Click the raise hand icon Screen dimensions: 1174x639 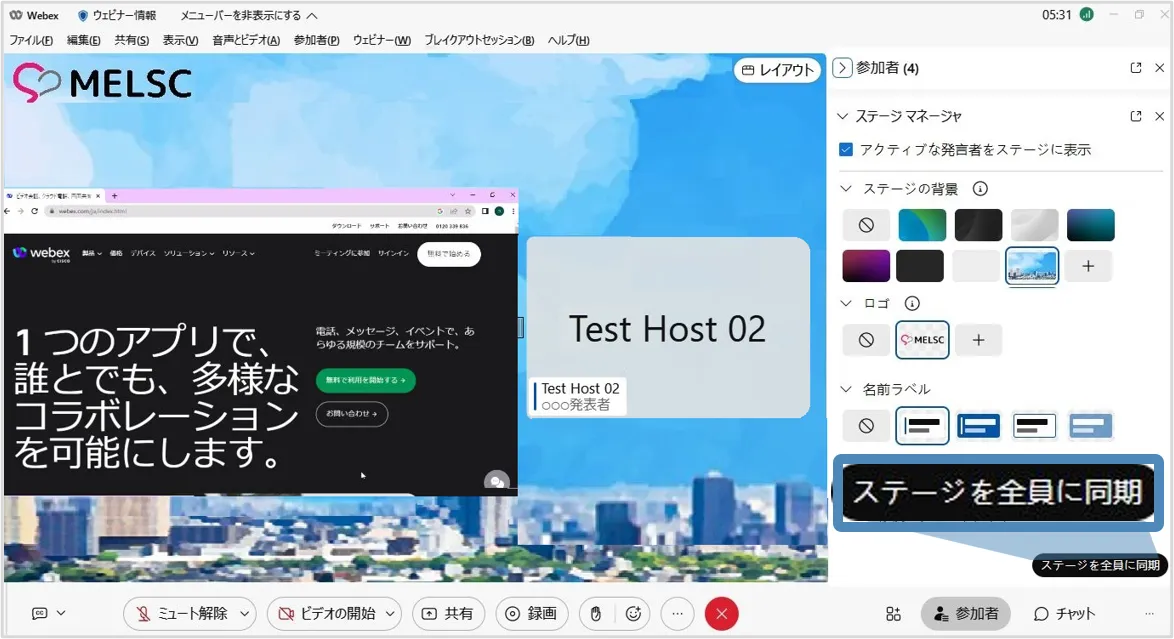coord(596,613)
